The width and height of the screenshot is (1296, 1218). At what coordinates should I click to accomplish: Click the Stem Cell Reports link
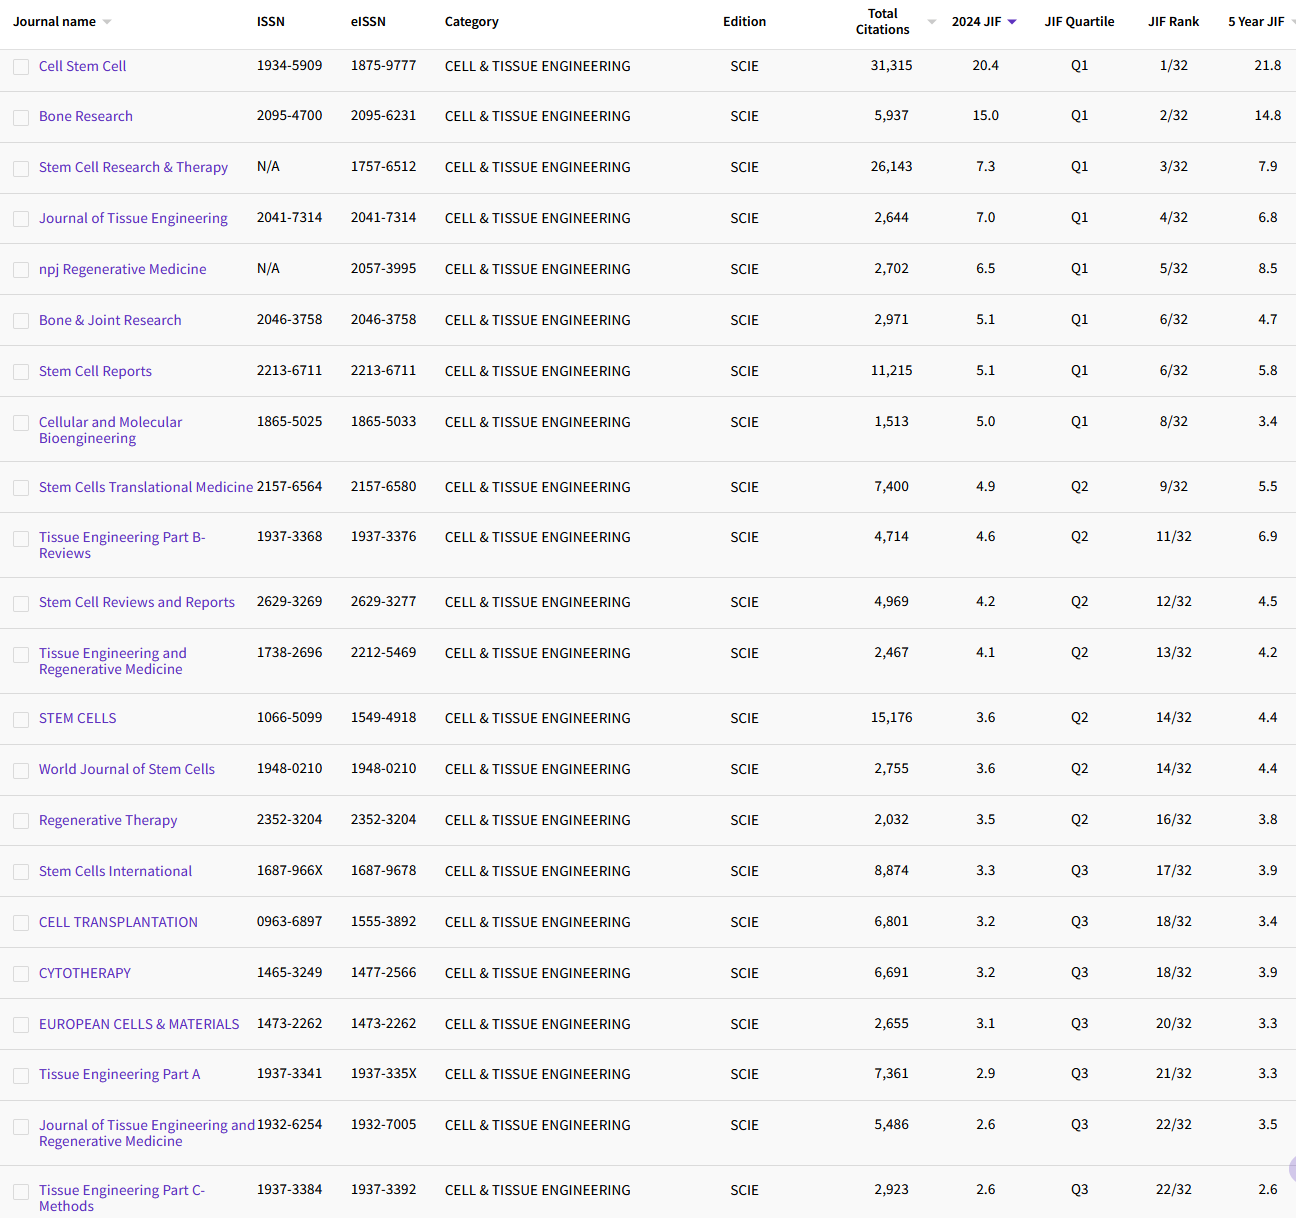pyautogui.click(x=95, y=371)
